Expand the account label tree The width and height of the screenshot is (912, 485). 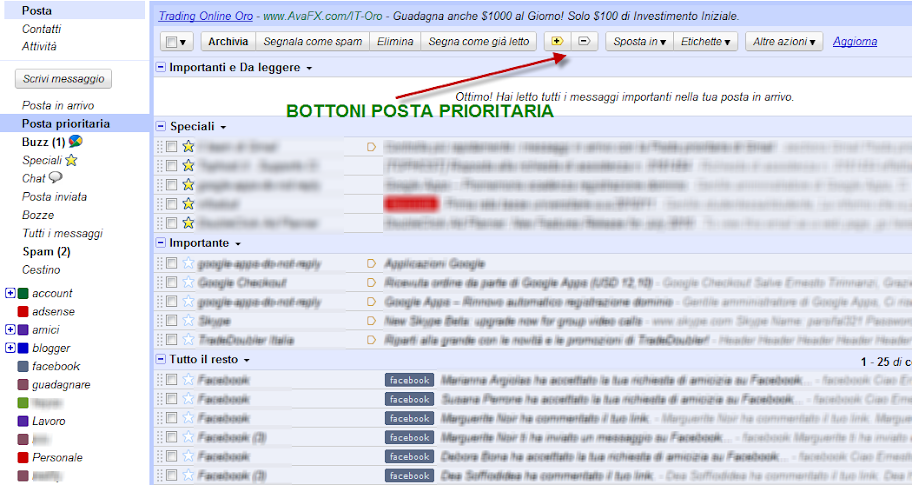click(10, 293)
